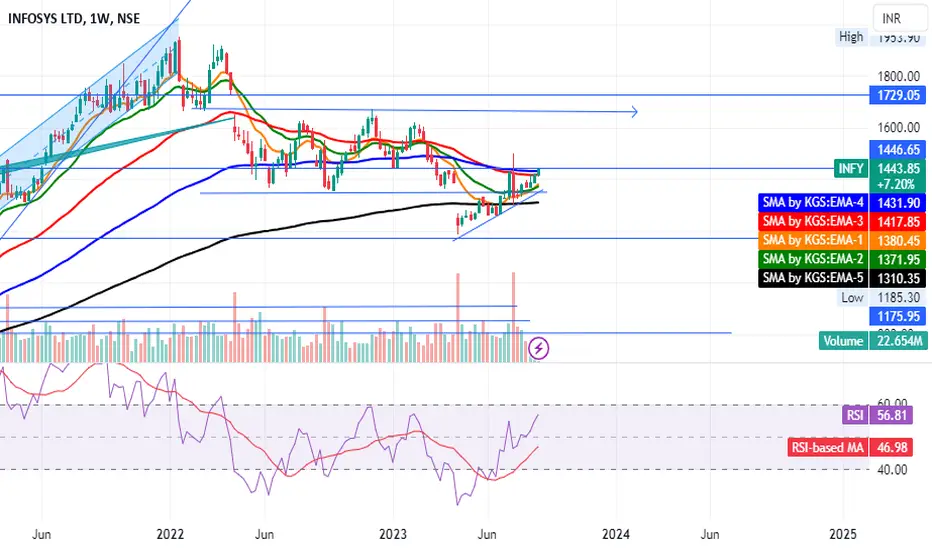This screenshot has width=932, height=550.
Task: Click the 2024 label on time axis
Action: pyautogui.click(x=616, y=534)
